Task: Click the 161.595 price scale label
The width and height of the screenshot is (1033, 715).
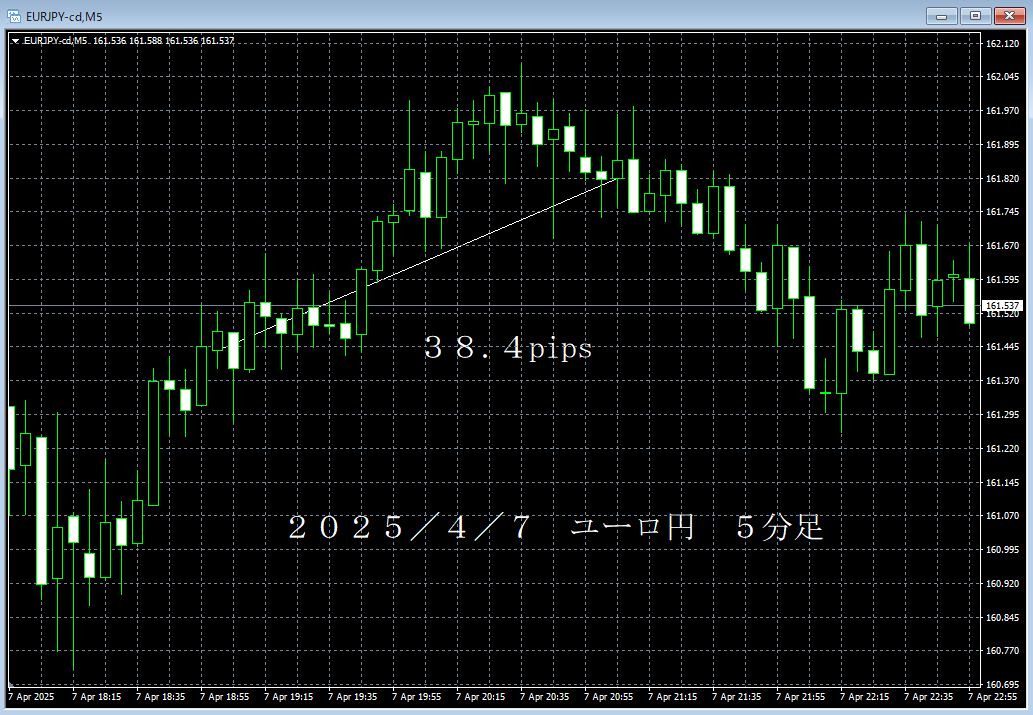Action: (x=1002, y=279)
